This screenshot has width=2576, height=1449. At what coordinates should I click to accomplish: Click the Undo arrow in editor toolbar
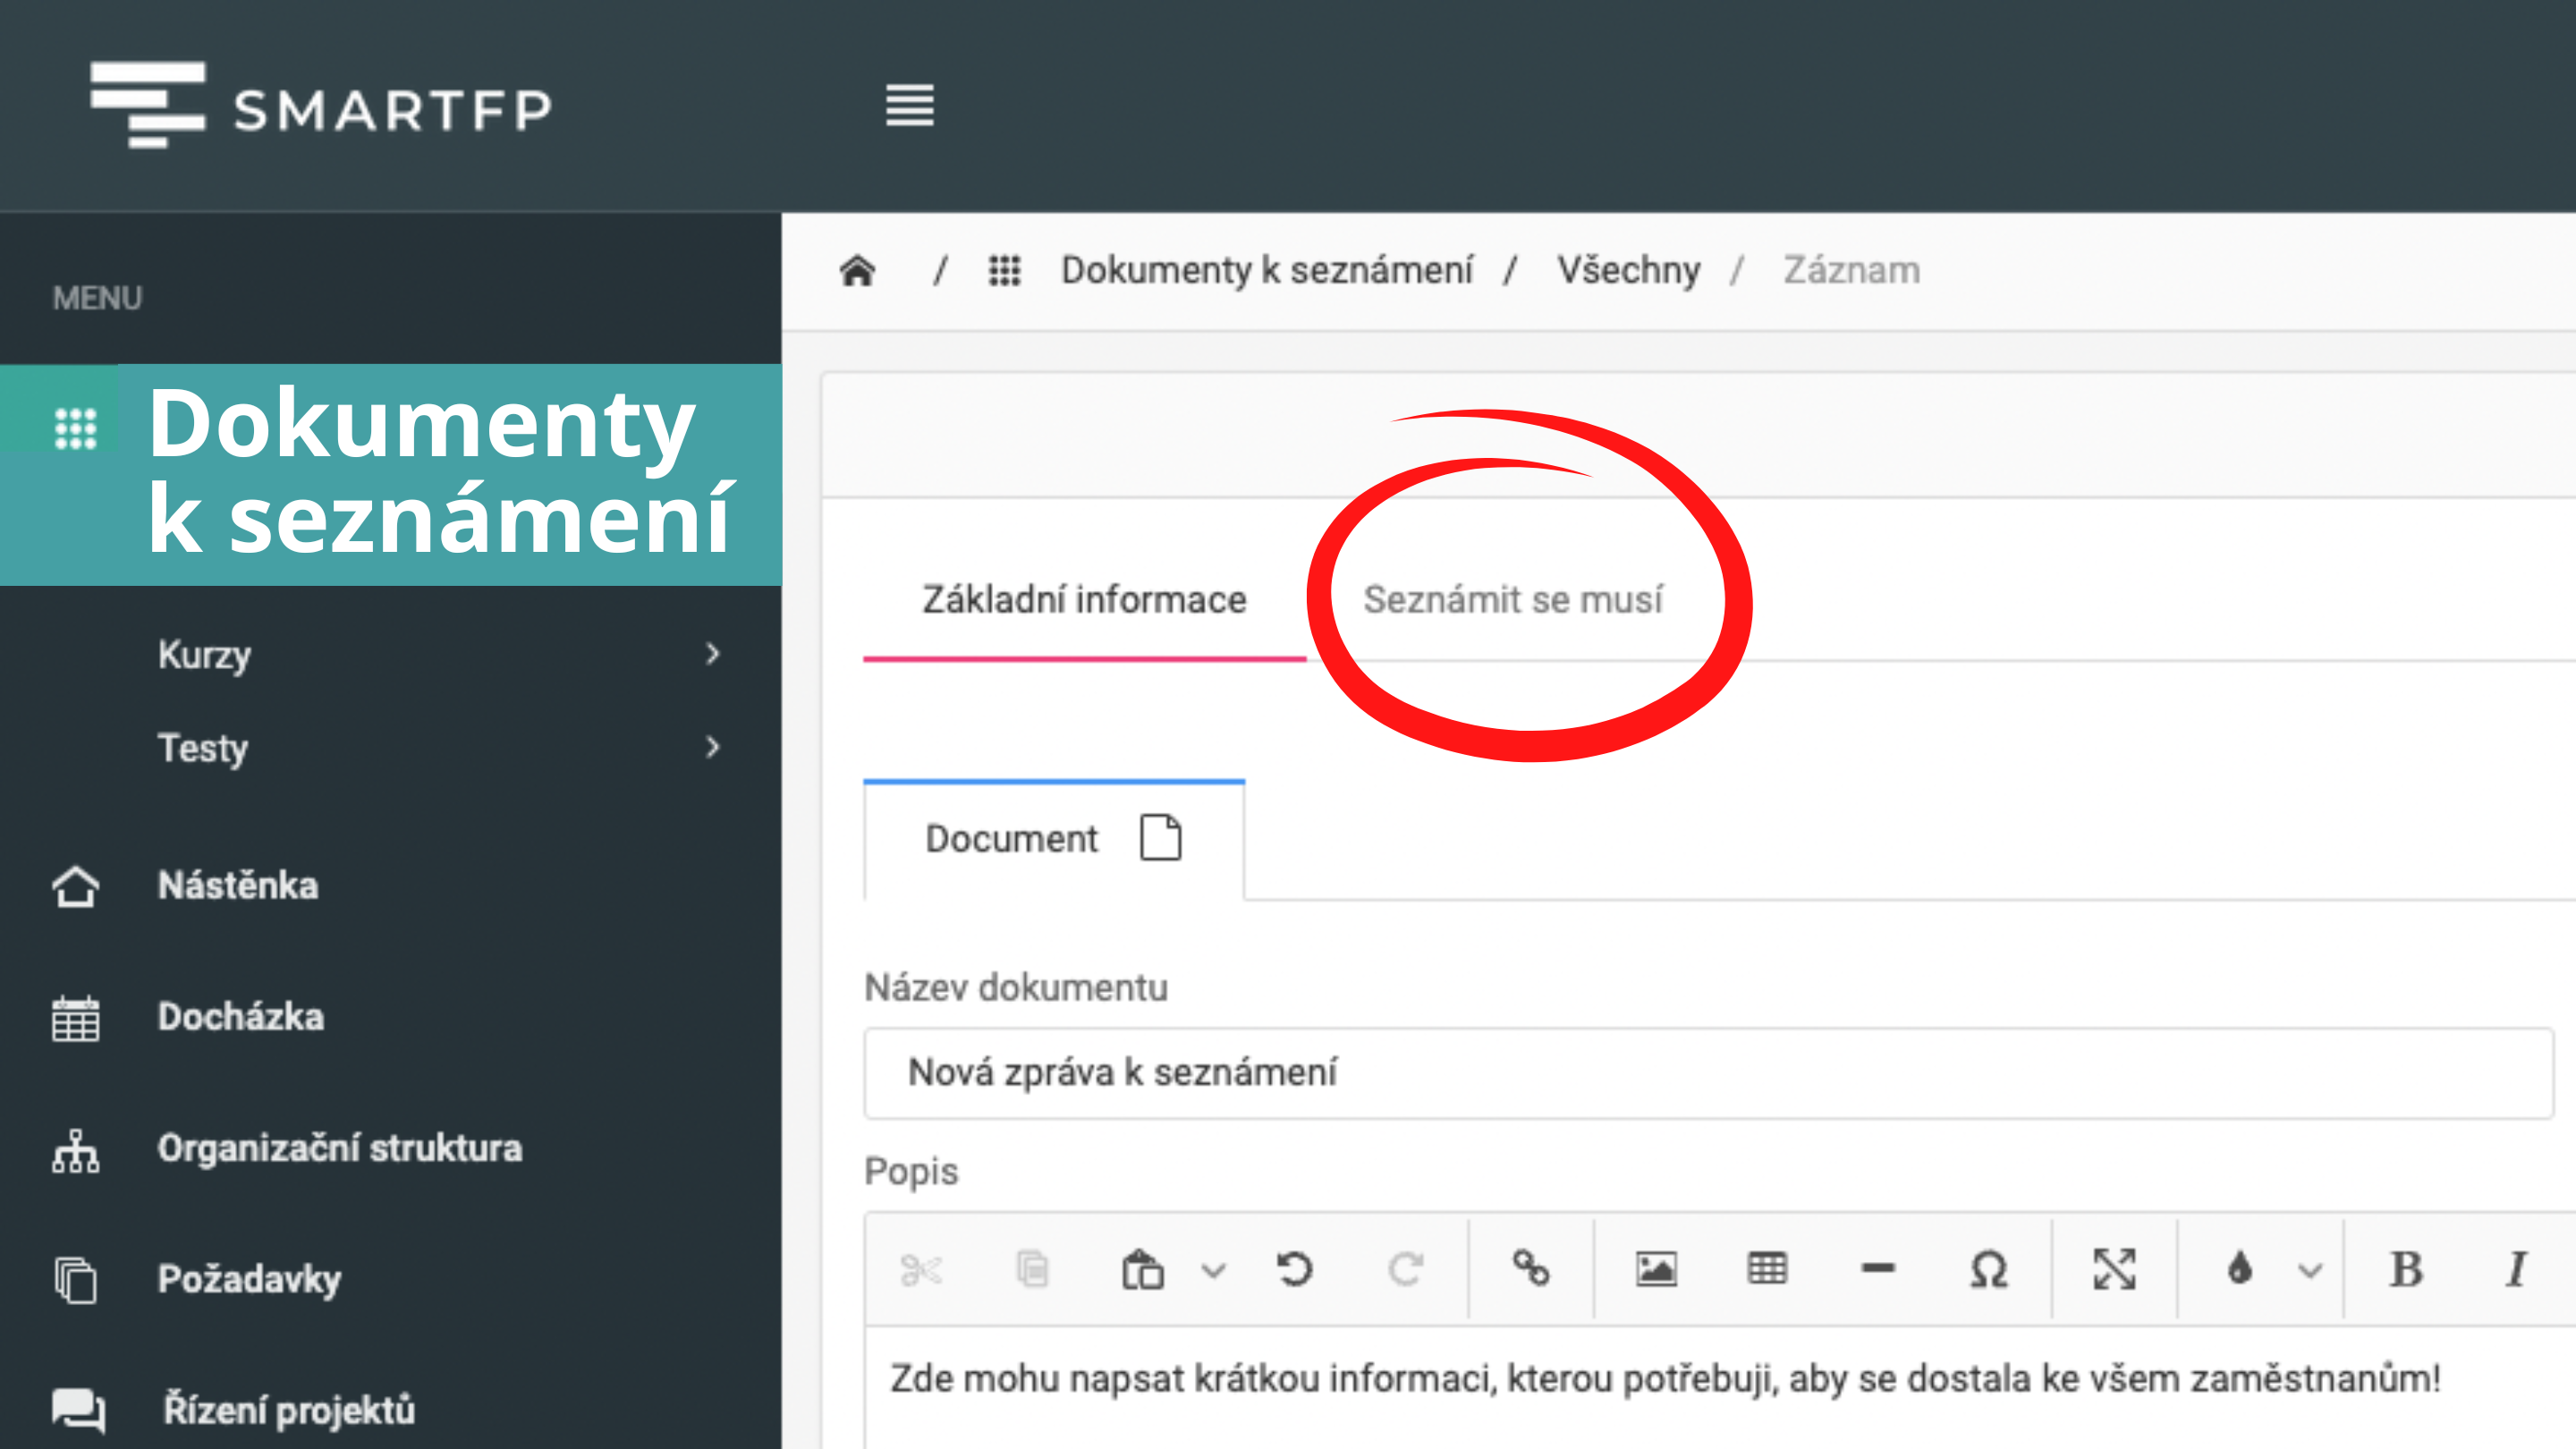1295,1269
